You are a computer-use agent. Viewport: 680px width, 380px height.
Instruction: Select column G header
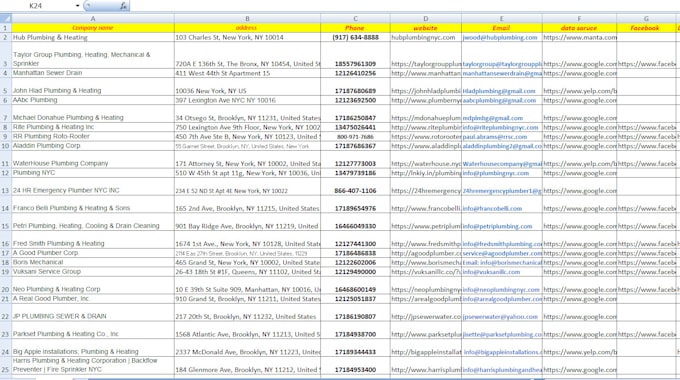pyautogui.click(x=646, y=19)
